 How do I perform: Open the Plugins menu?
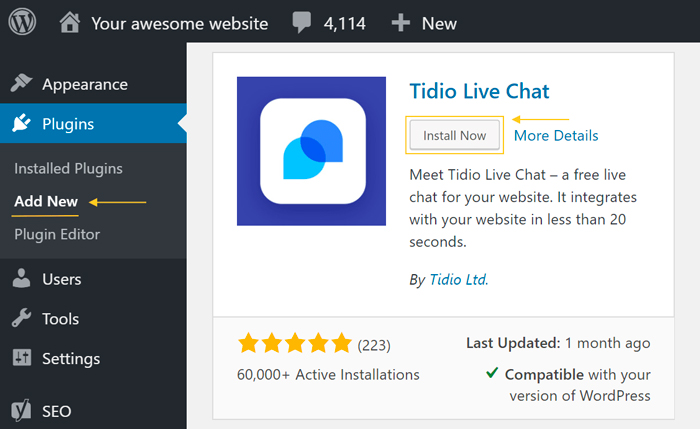click(93, 123)
